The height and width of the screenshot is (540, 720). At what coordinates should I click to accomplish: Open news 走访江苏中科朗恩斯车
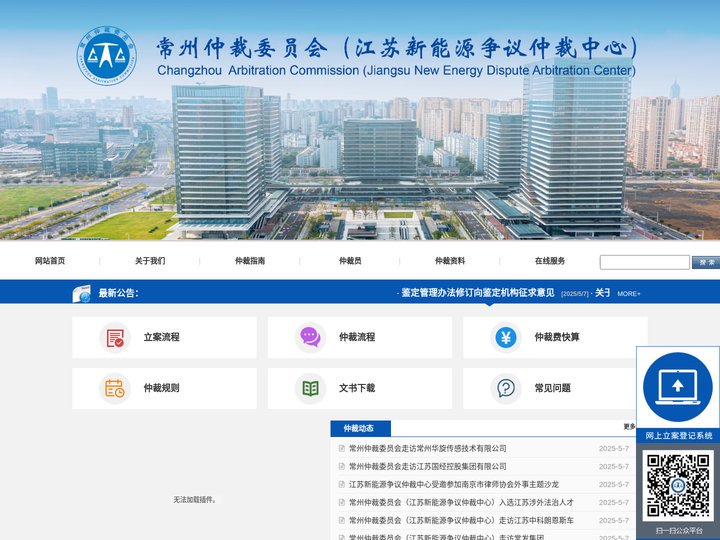coord(461,520)
